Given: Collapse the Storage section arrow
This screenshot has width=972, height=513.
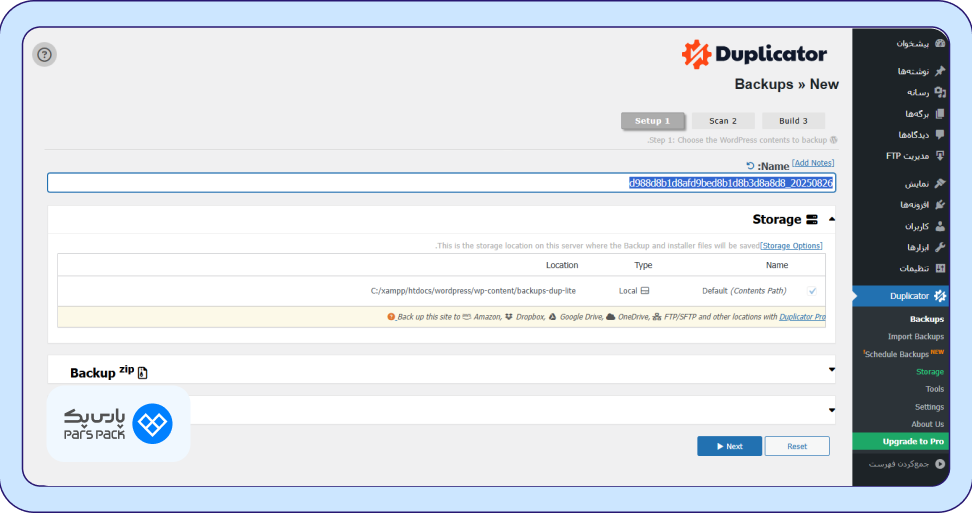Looking at the screenshot, I should pyautogui.click(x=831, y=219).
